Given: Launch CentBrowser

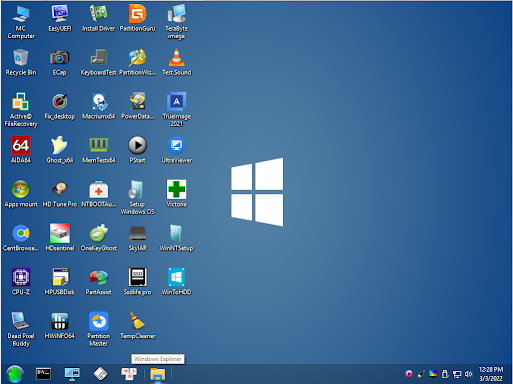Looking at the screenshot, I should pos(21,238).
